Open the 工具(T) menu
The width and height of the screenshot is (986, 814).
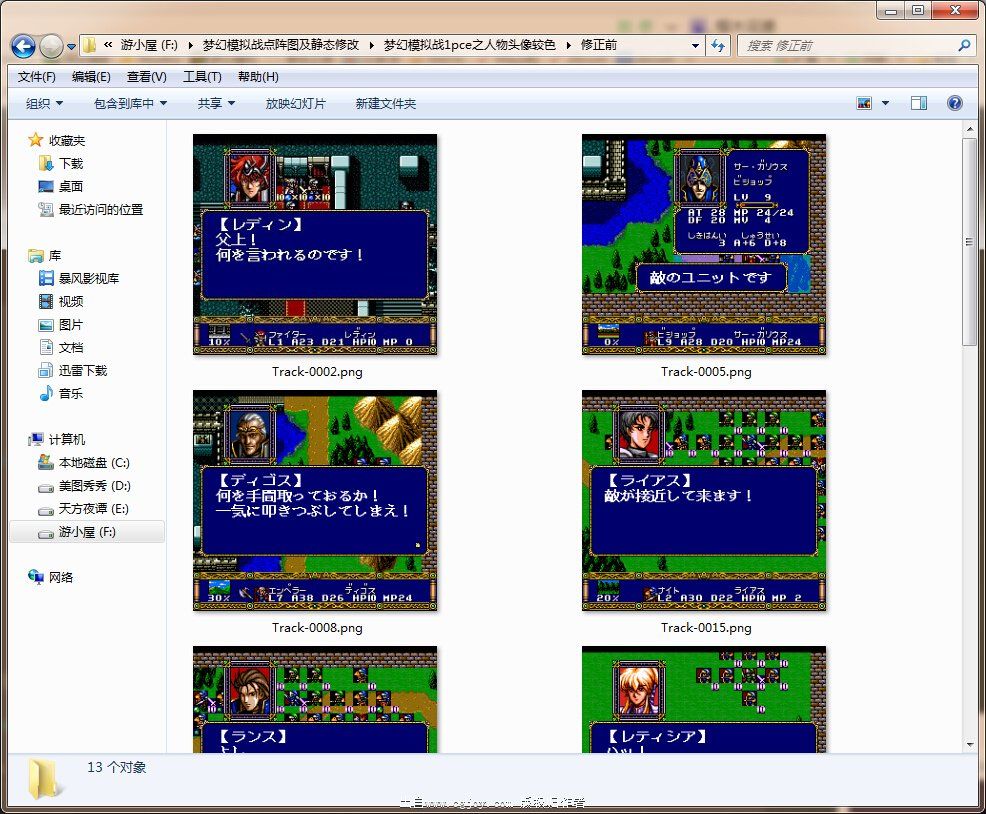tap(201, 77)
